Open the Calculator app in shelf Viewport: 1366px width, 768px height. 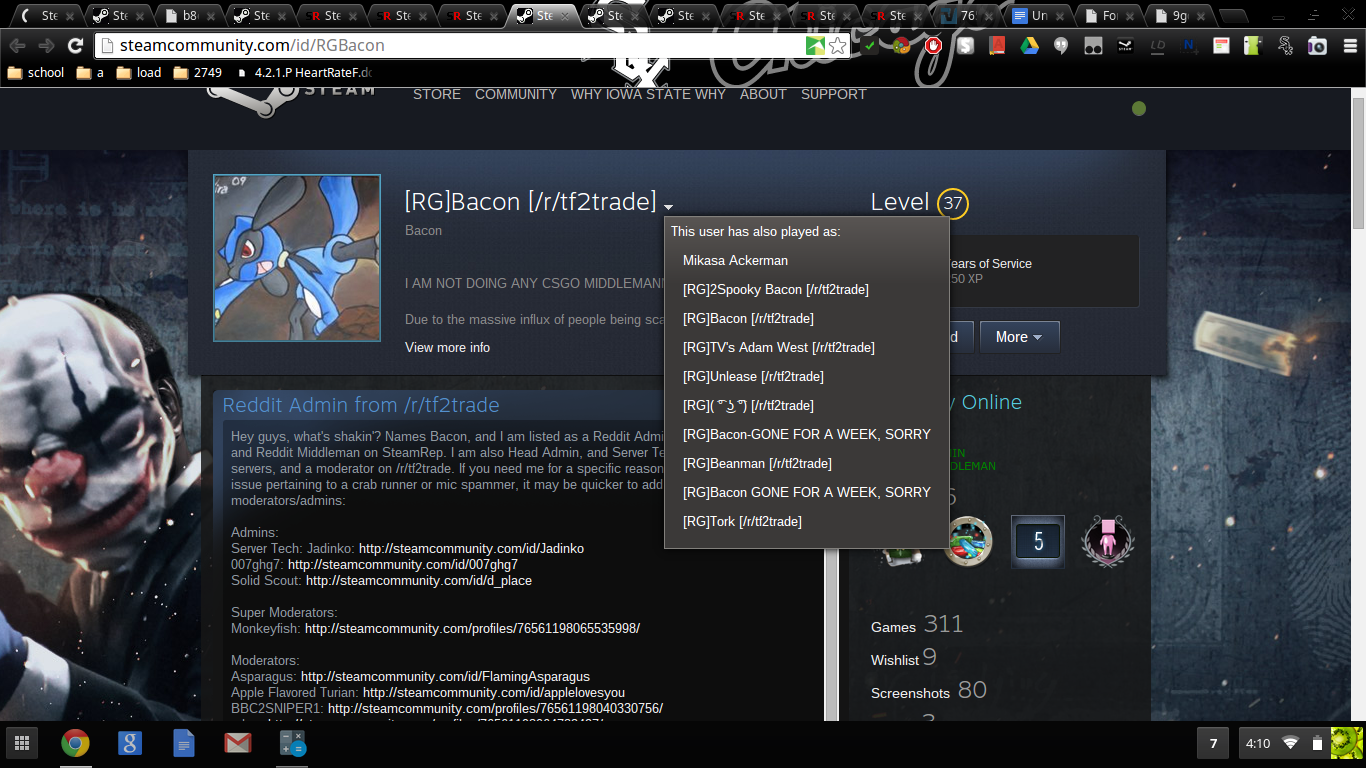(x=292, y=743)
